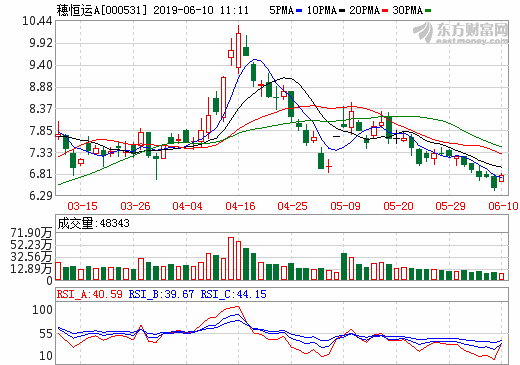Click the 6.29 price axis label

click(41, 196)
